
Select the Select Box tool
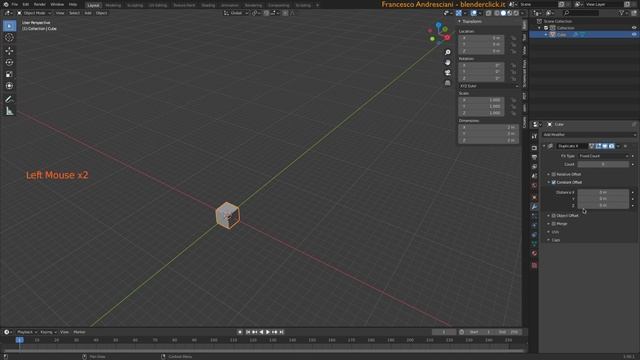[9, 26]
